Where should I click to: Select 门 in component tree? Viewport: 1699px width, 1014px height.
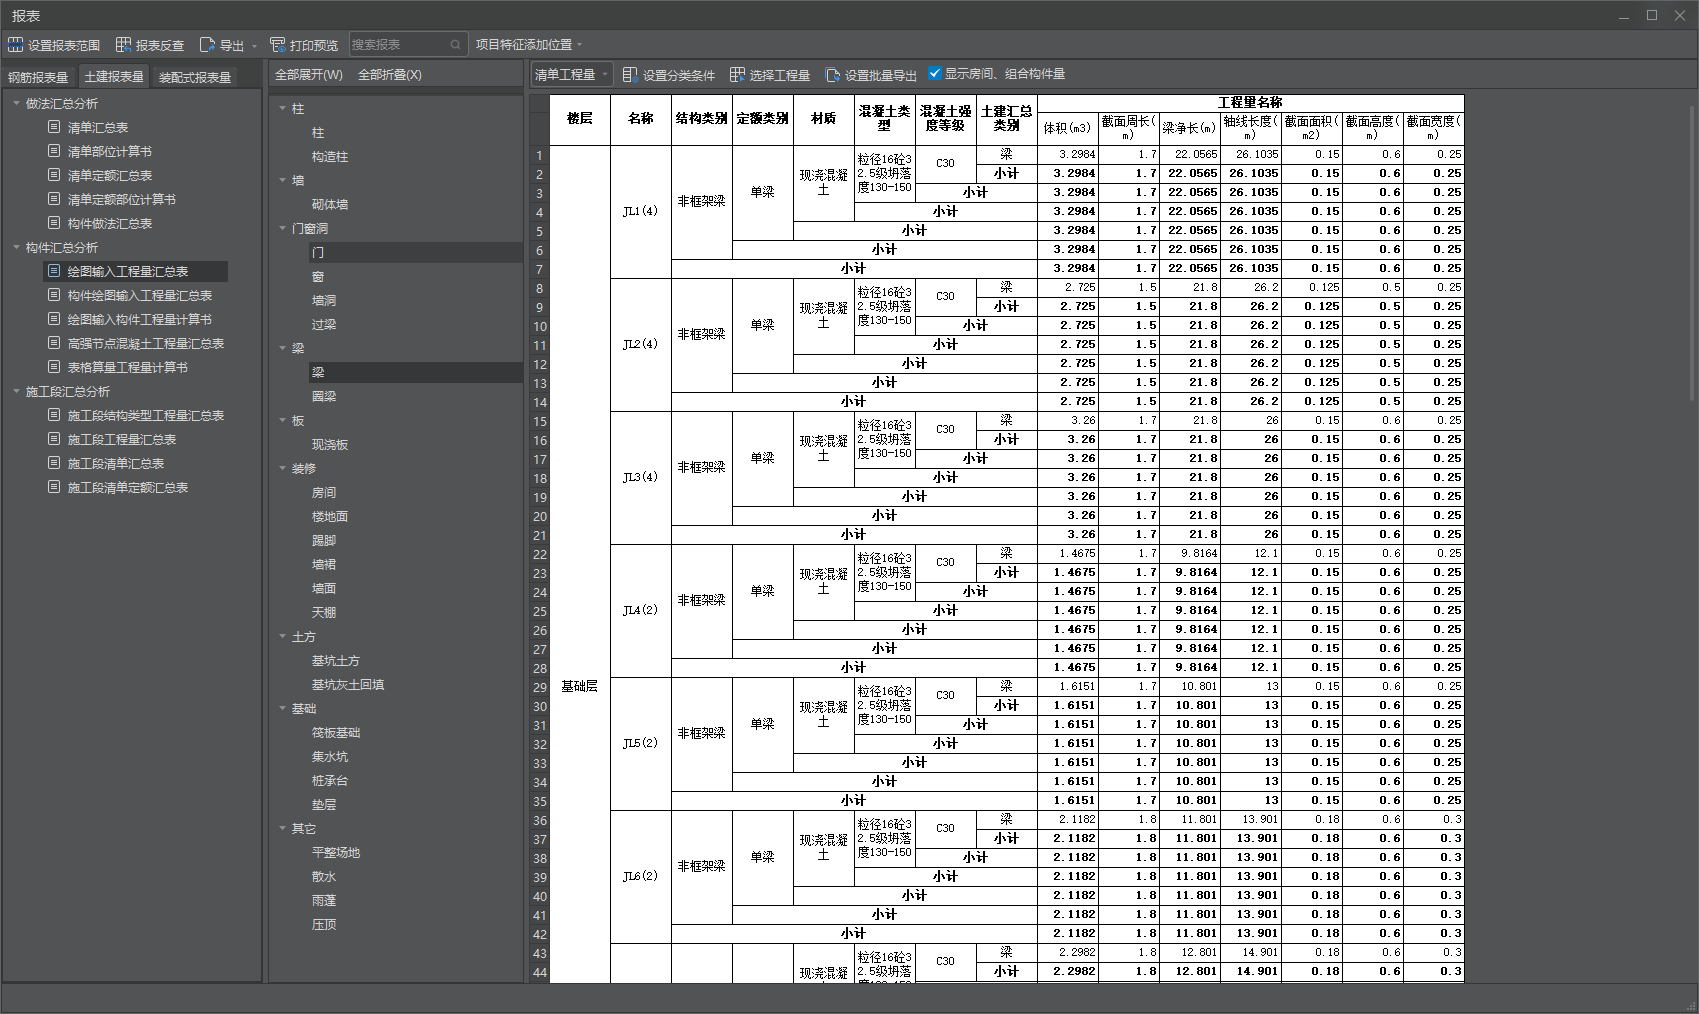(x=318, y=252)
